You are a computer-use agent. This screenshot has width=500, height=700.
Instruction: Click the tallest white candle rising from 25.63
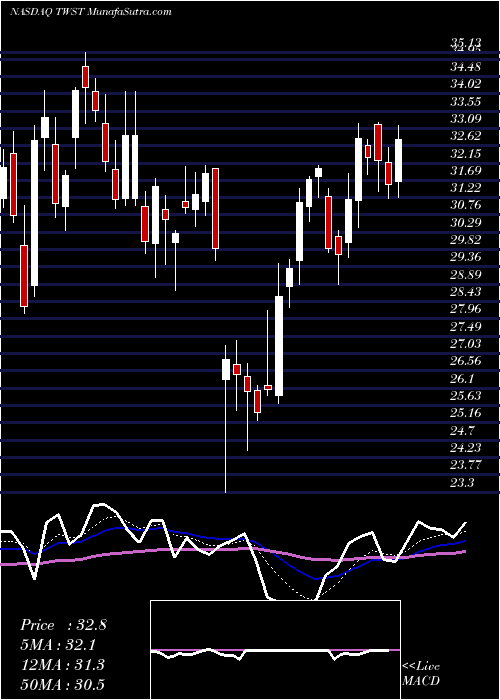[x=279, y=346]
